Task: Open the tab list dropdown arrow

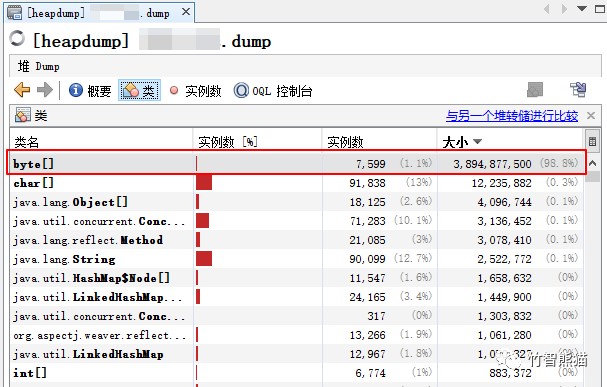Action: pos(581,8)
